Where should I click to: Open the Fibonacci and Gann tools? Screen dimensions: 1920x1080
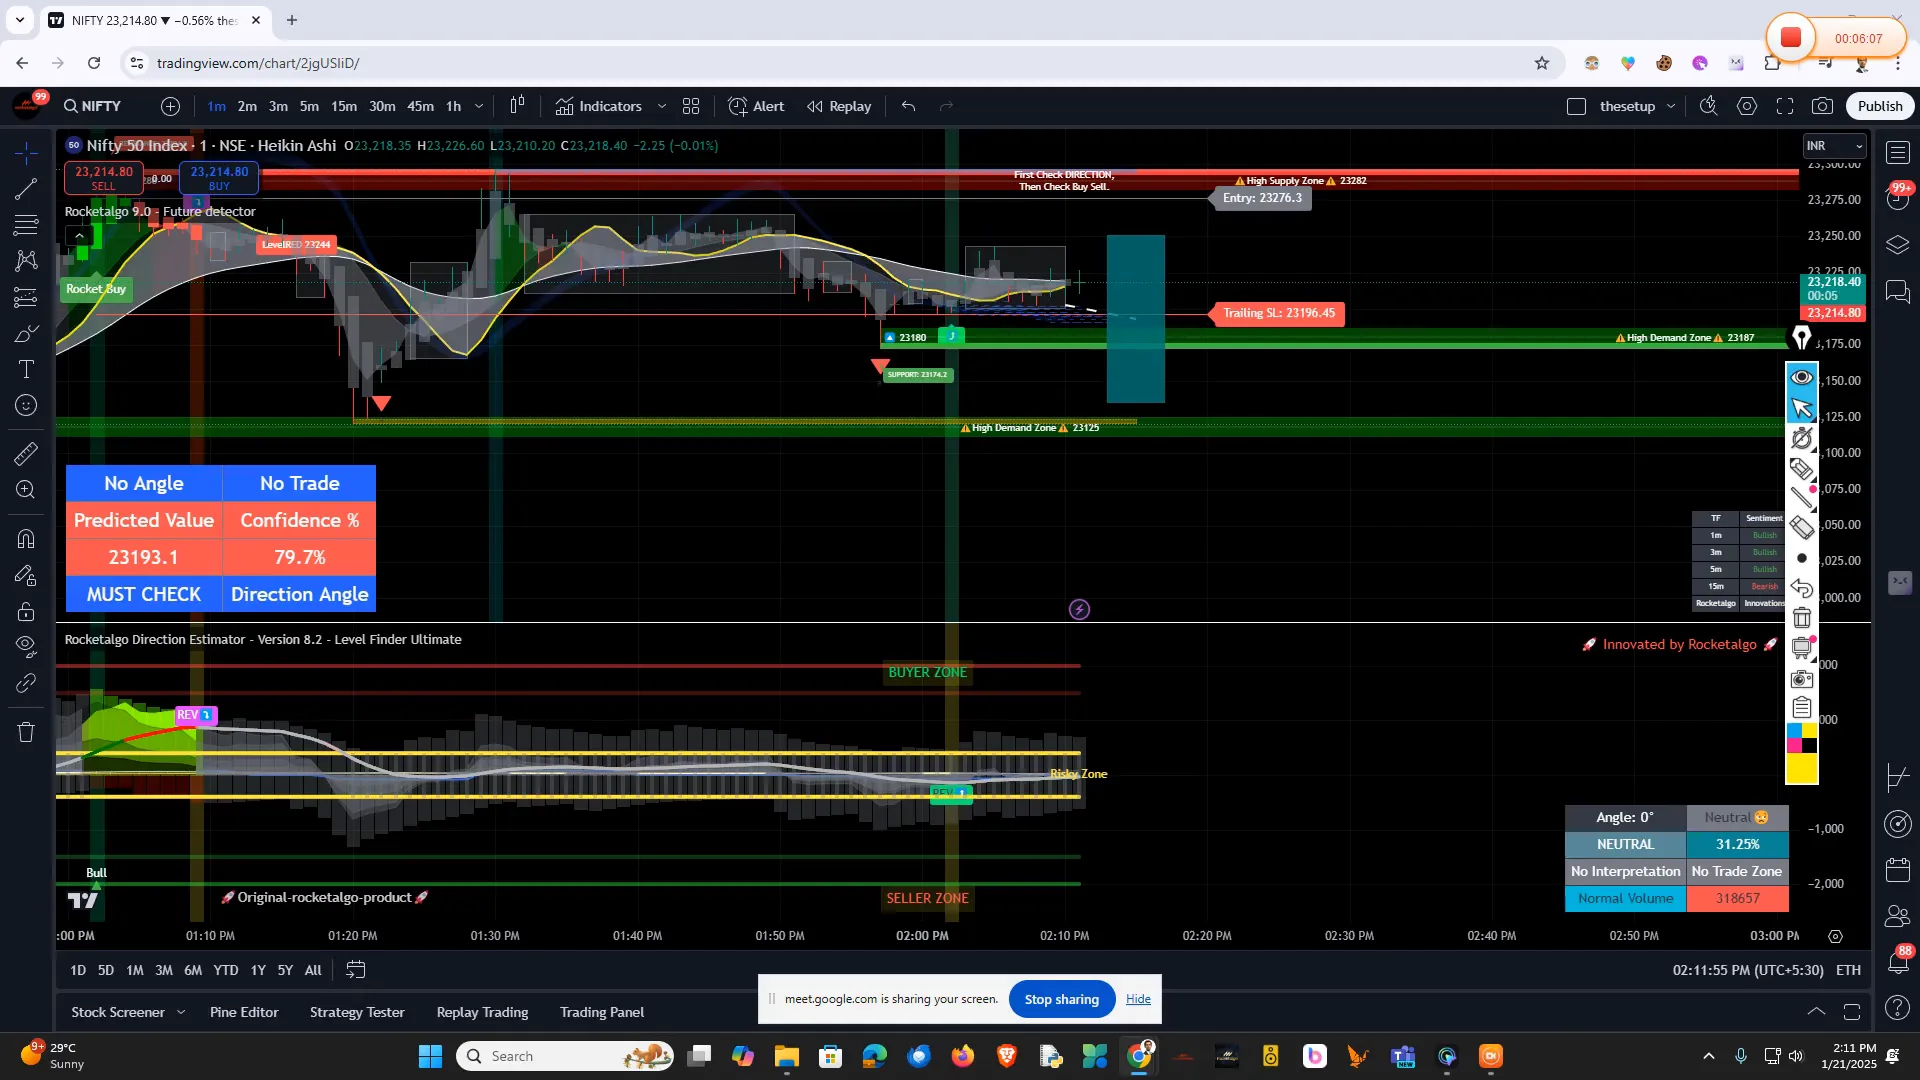pos(26,224)
